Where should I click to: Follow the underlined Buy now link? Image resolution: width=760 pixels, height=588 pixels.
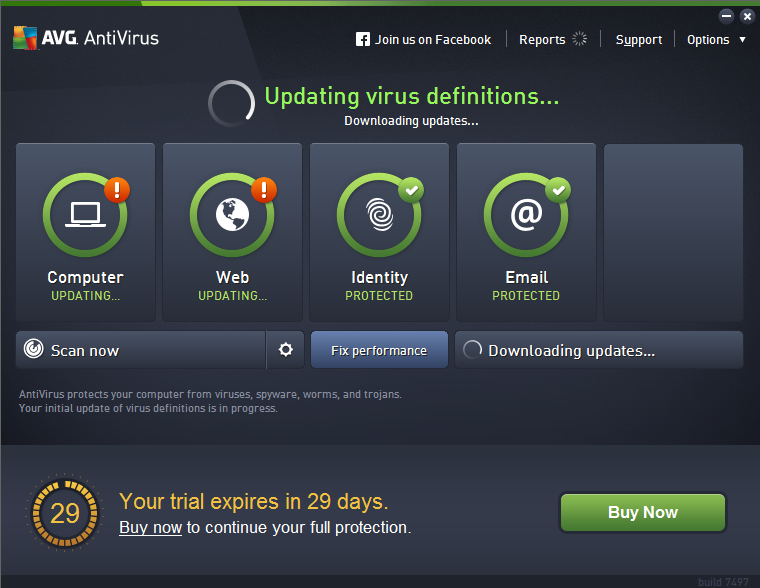tap(150, 527)
